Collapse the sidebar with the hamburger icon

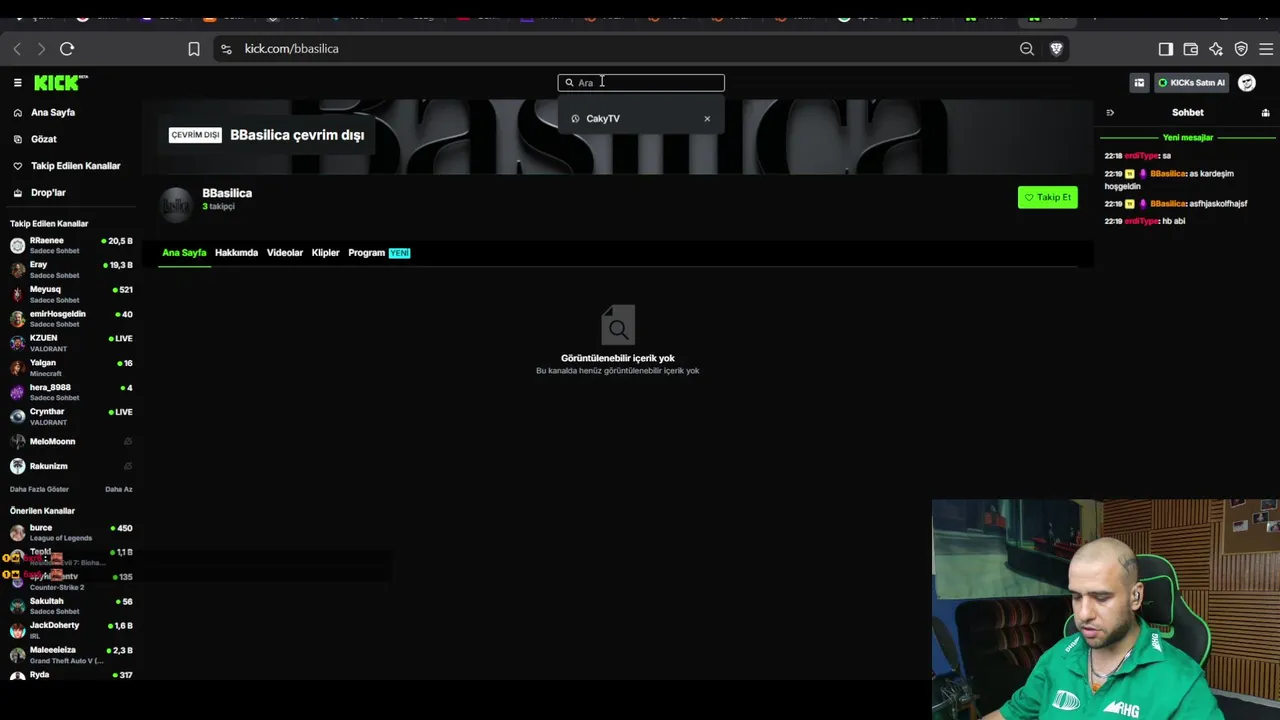[x=17, y=83]
